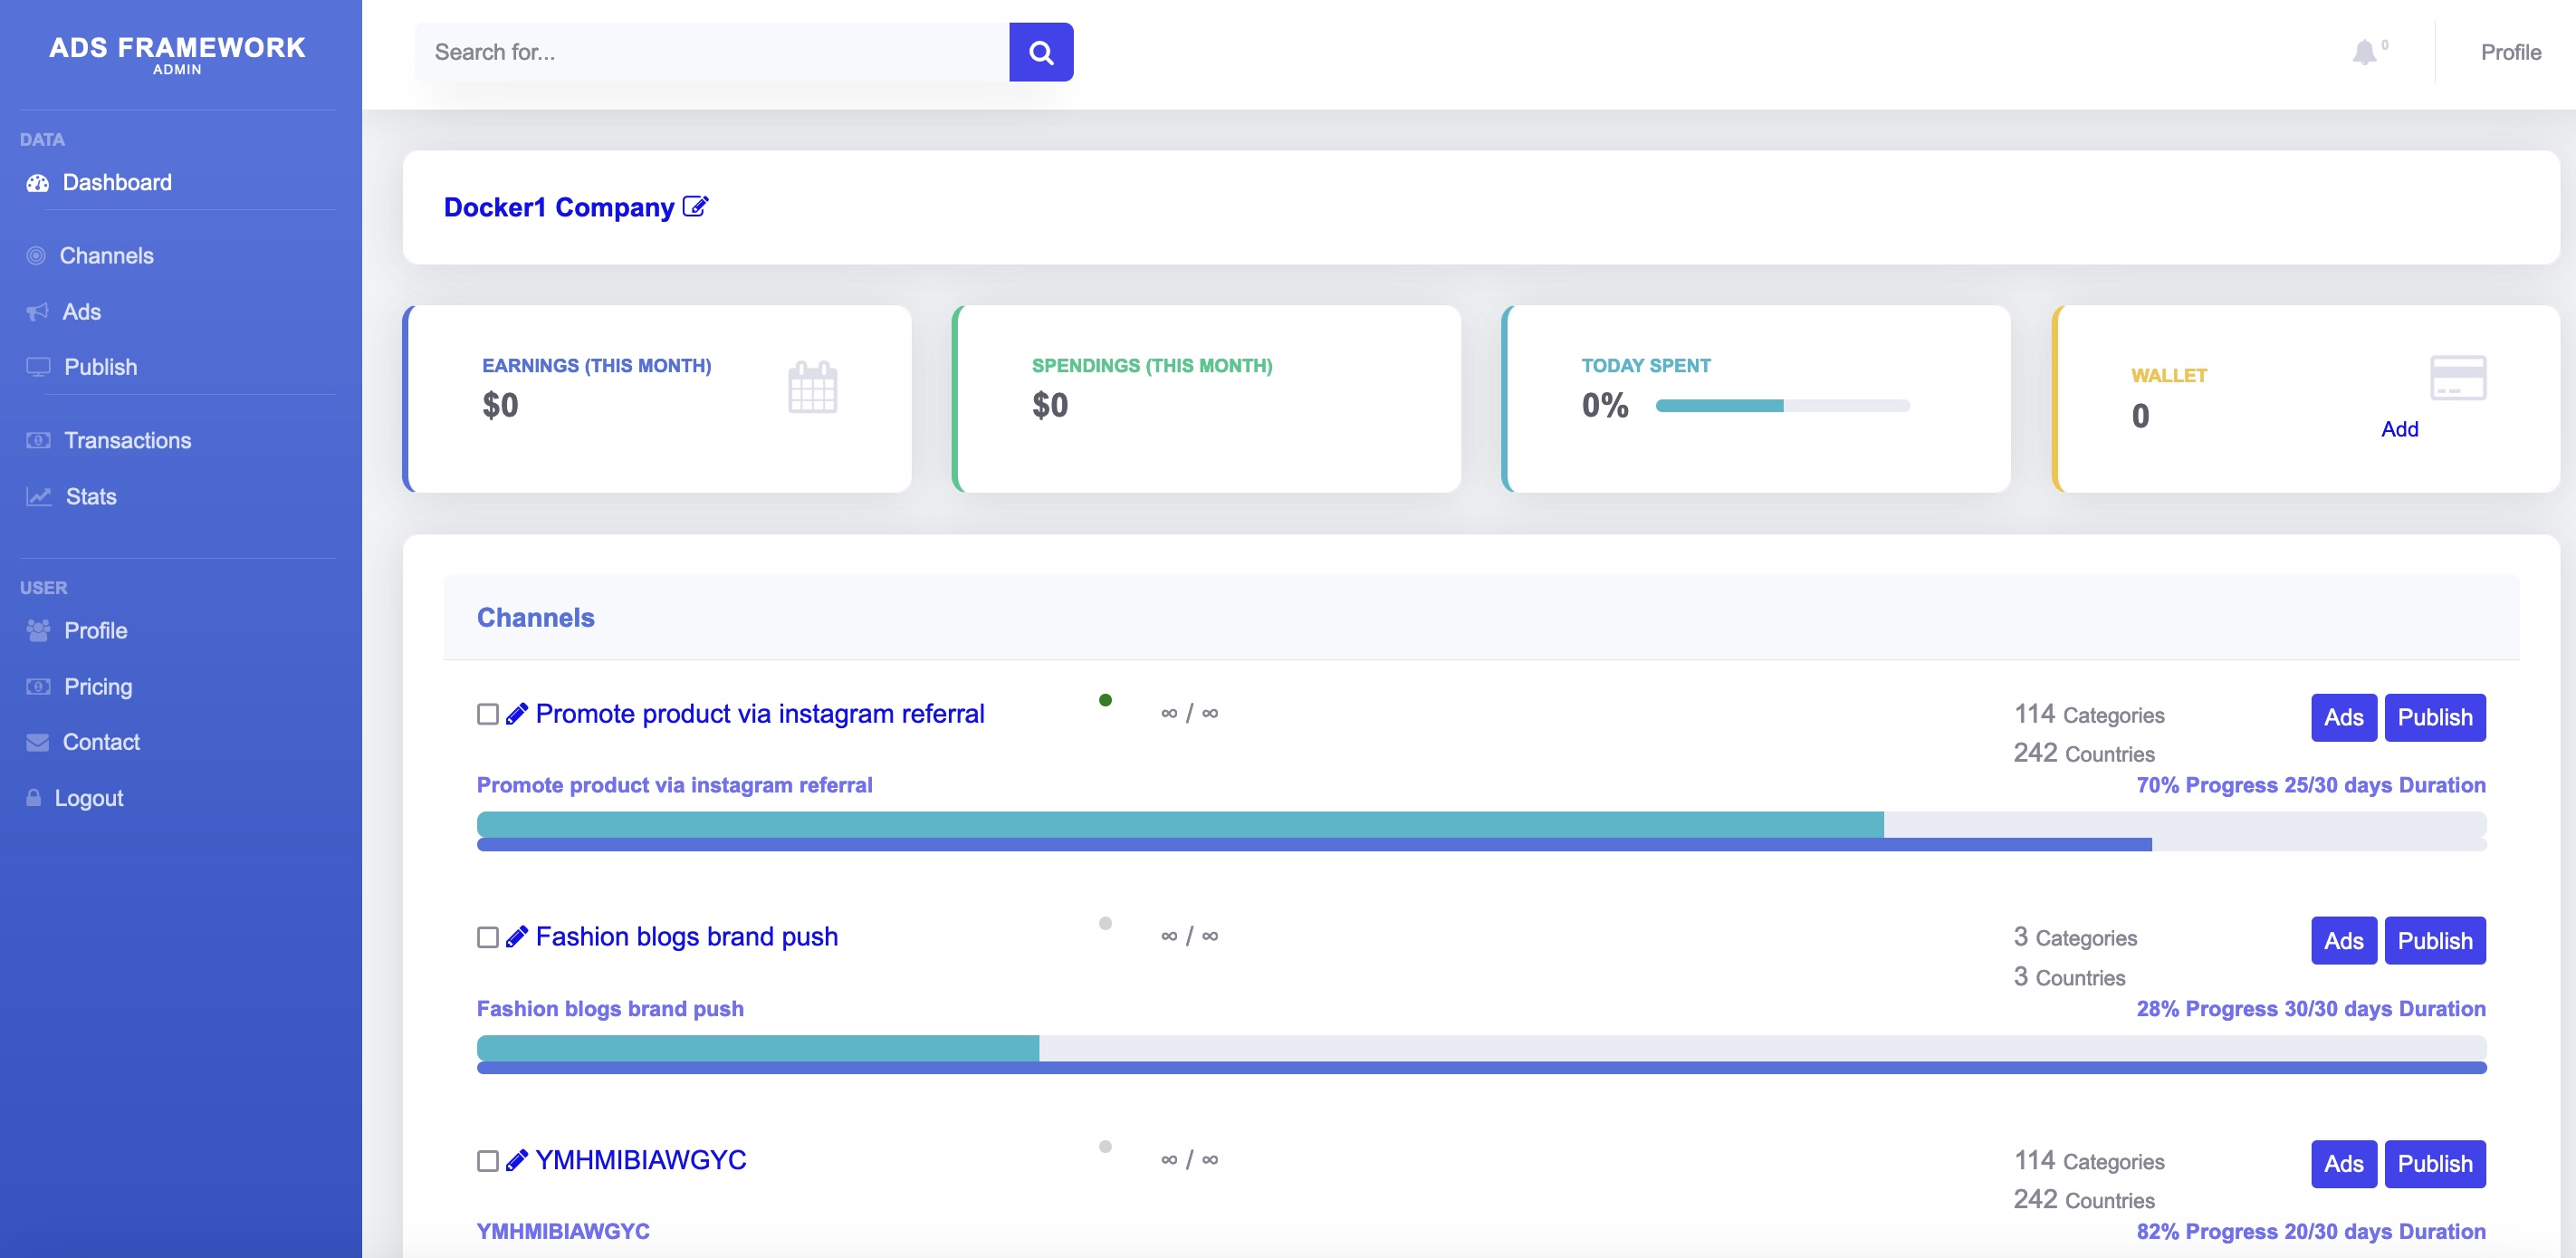
Task: Click the pencil icon for Fashion blogs brand push
Action: (x=516, y=937)
